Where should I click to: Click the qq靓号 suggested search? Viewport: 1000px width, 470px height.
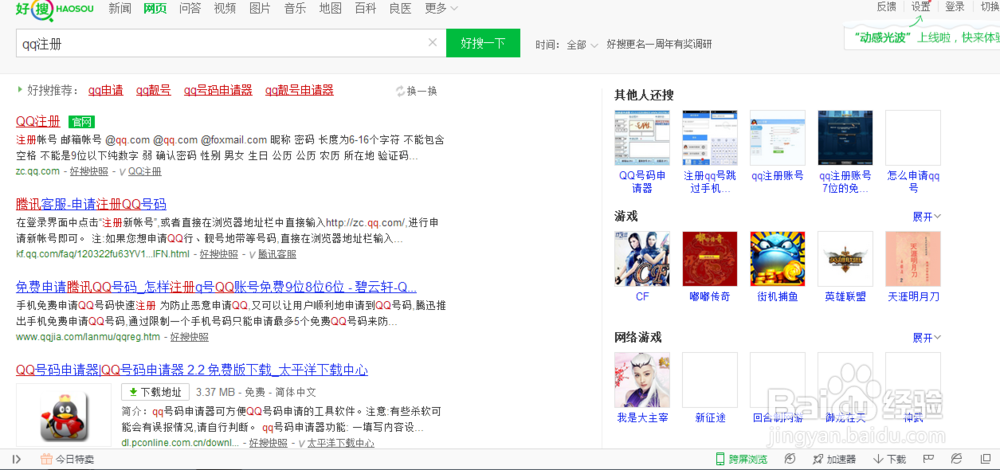tap(154, 91)
